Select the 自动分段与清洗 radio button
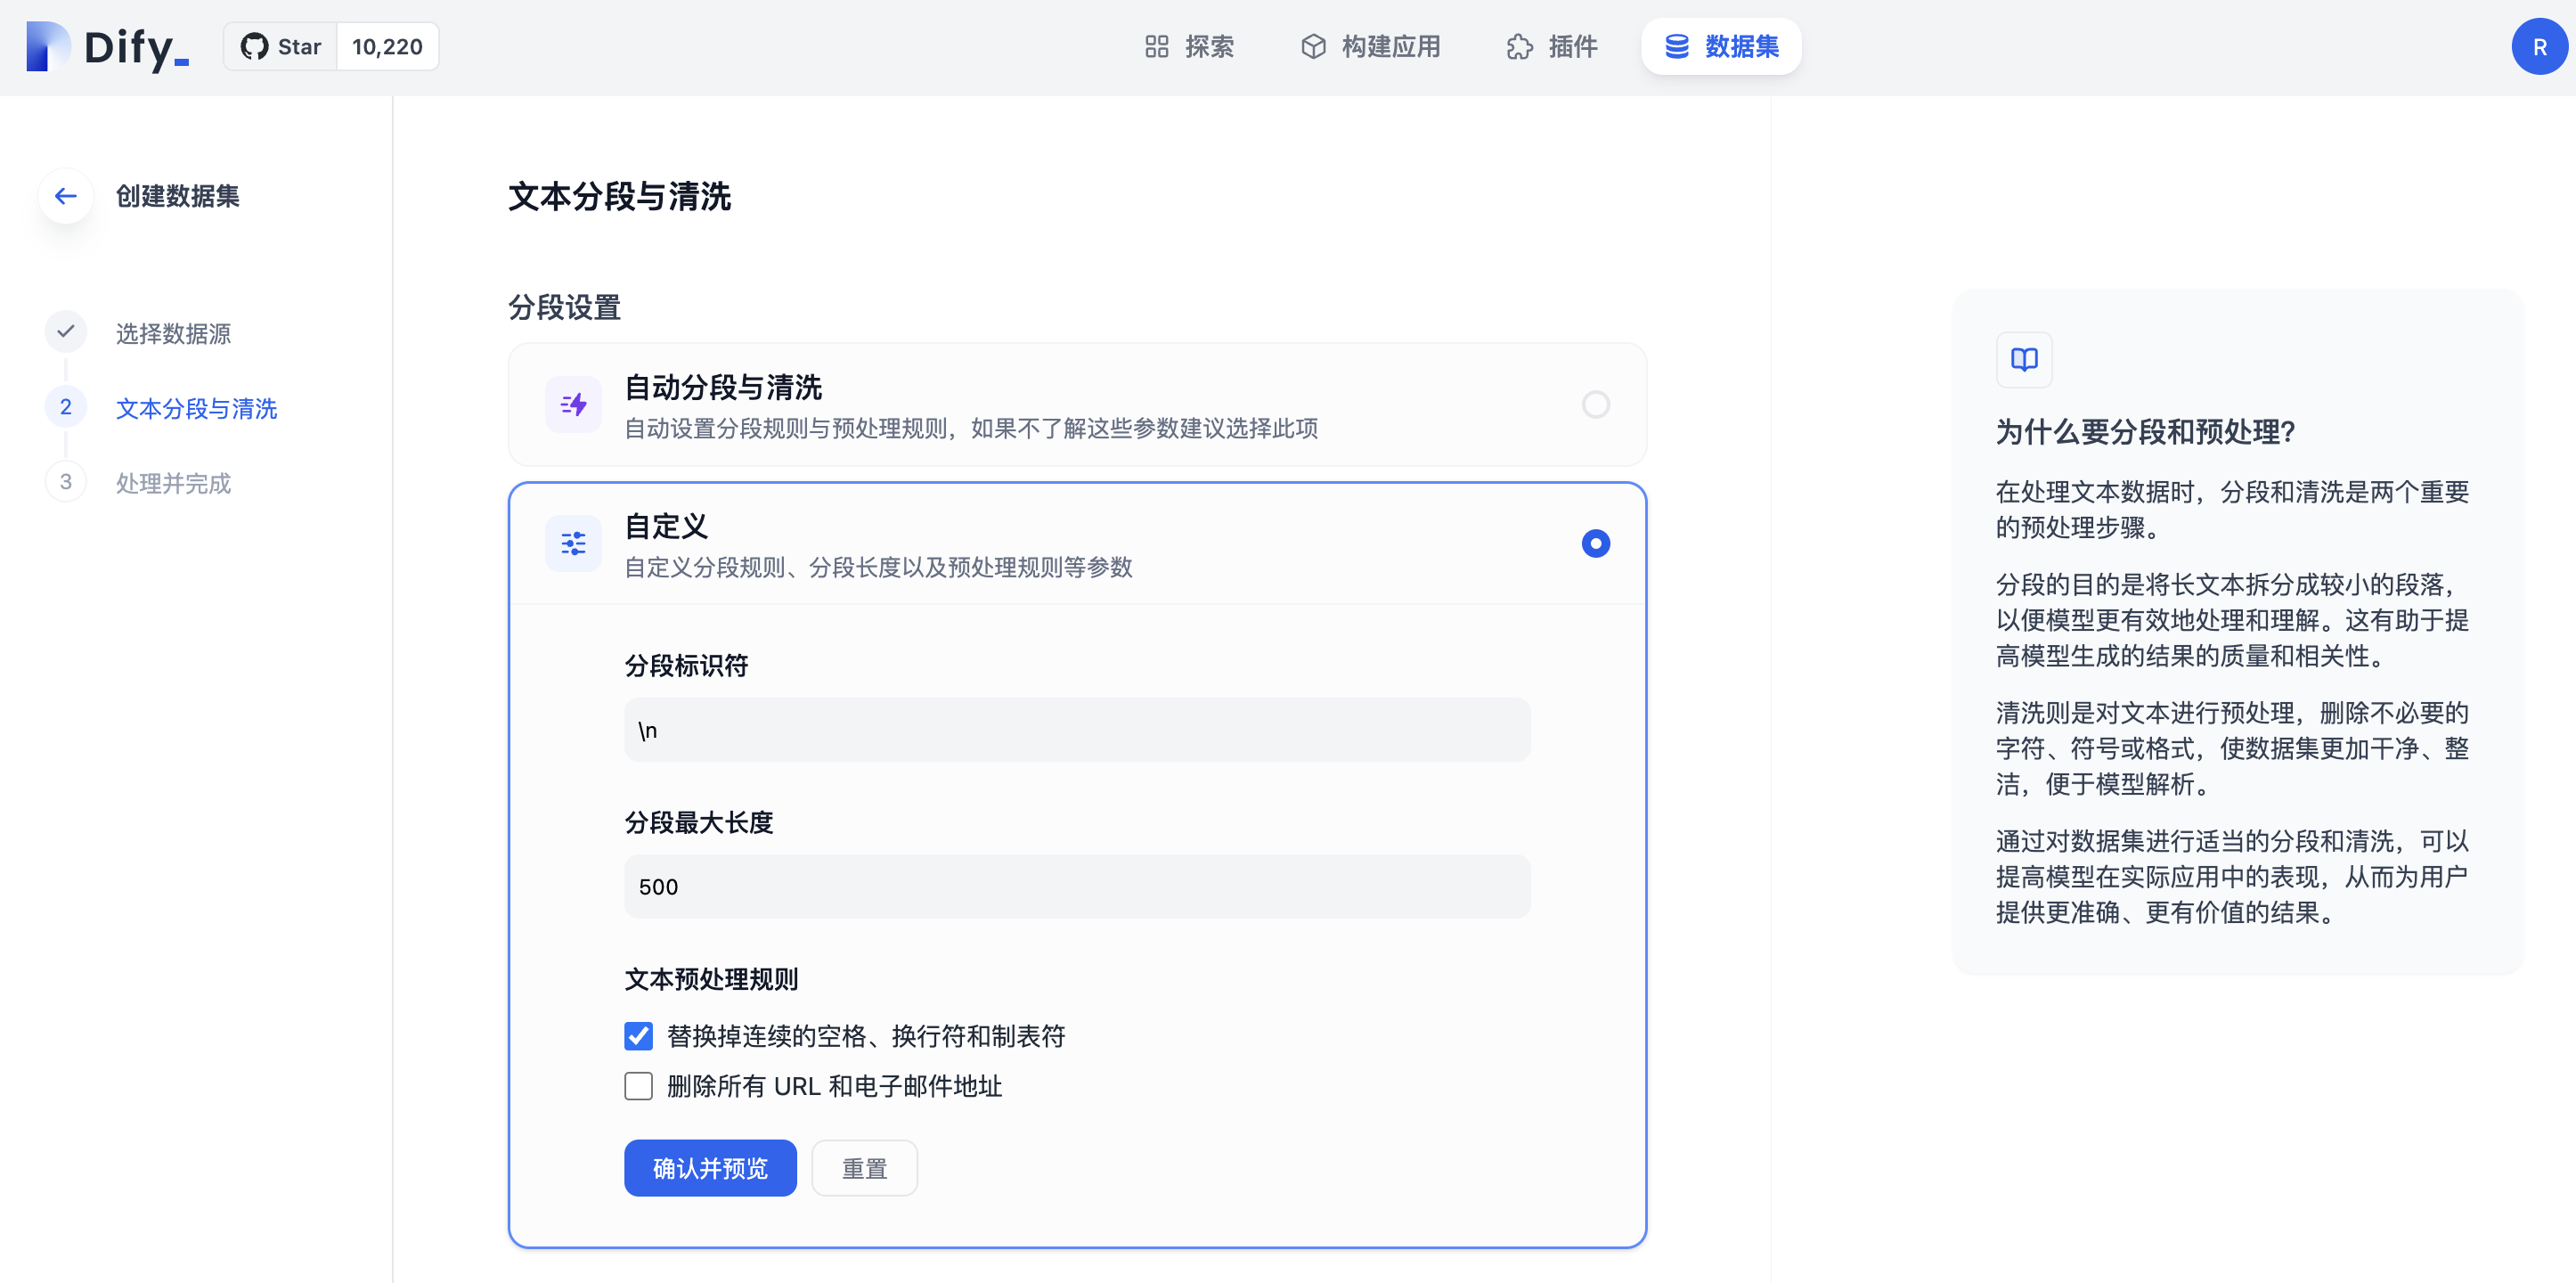The width and height of the screenshot is (2576, 1283). pyautogui.click(x=1595, y=405)
